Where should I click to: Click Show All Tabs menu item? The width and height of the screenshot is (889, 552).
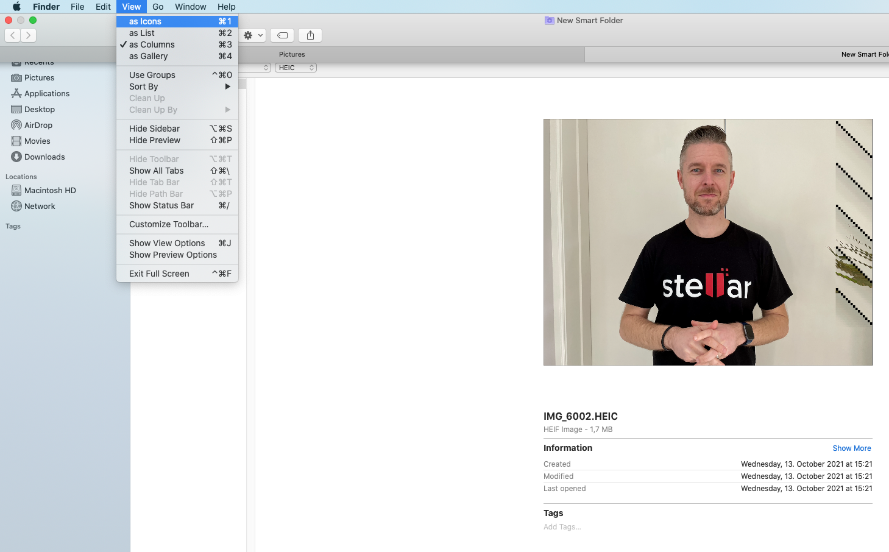pos(177,171)
